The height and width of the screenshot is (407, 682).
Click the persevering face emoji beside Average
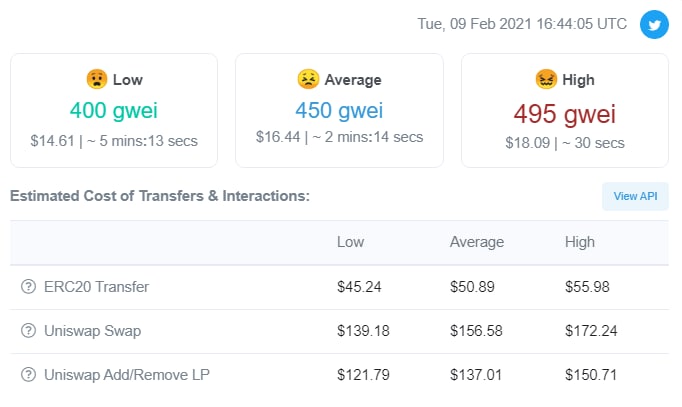[x=308, y=79]
